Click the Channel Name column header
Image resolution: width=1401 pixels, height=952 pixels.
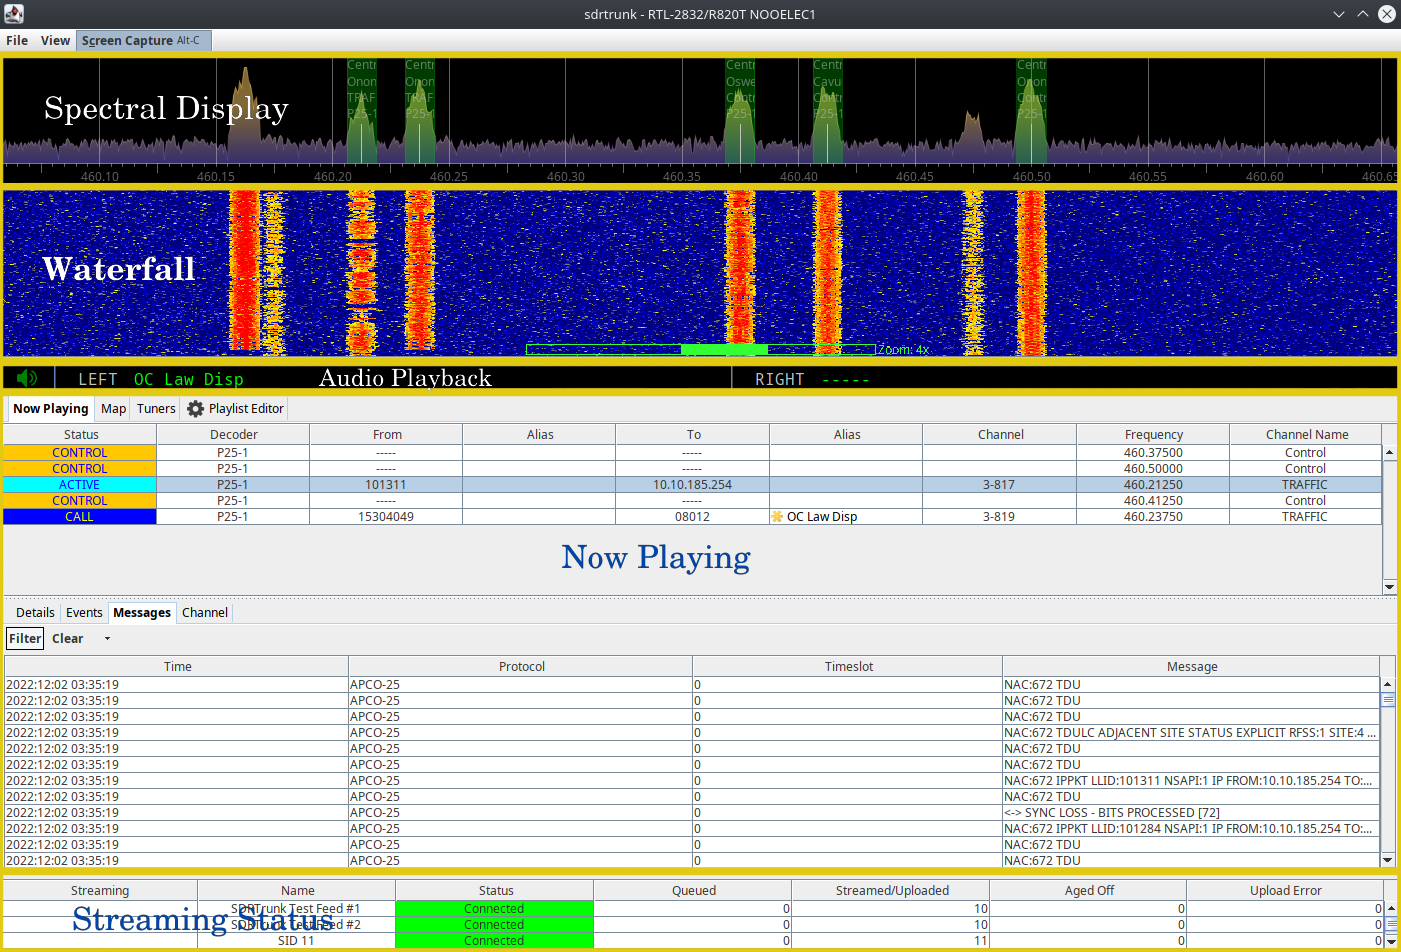click(x=1306, y=435)
